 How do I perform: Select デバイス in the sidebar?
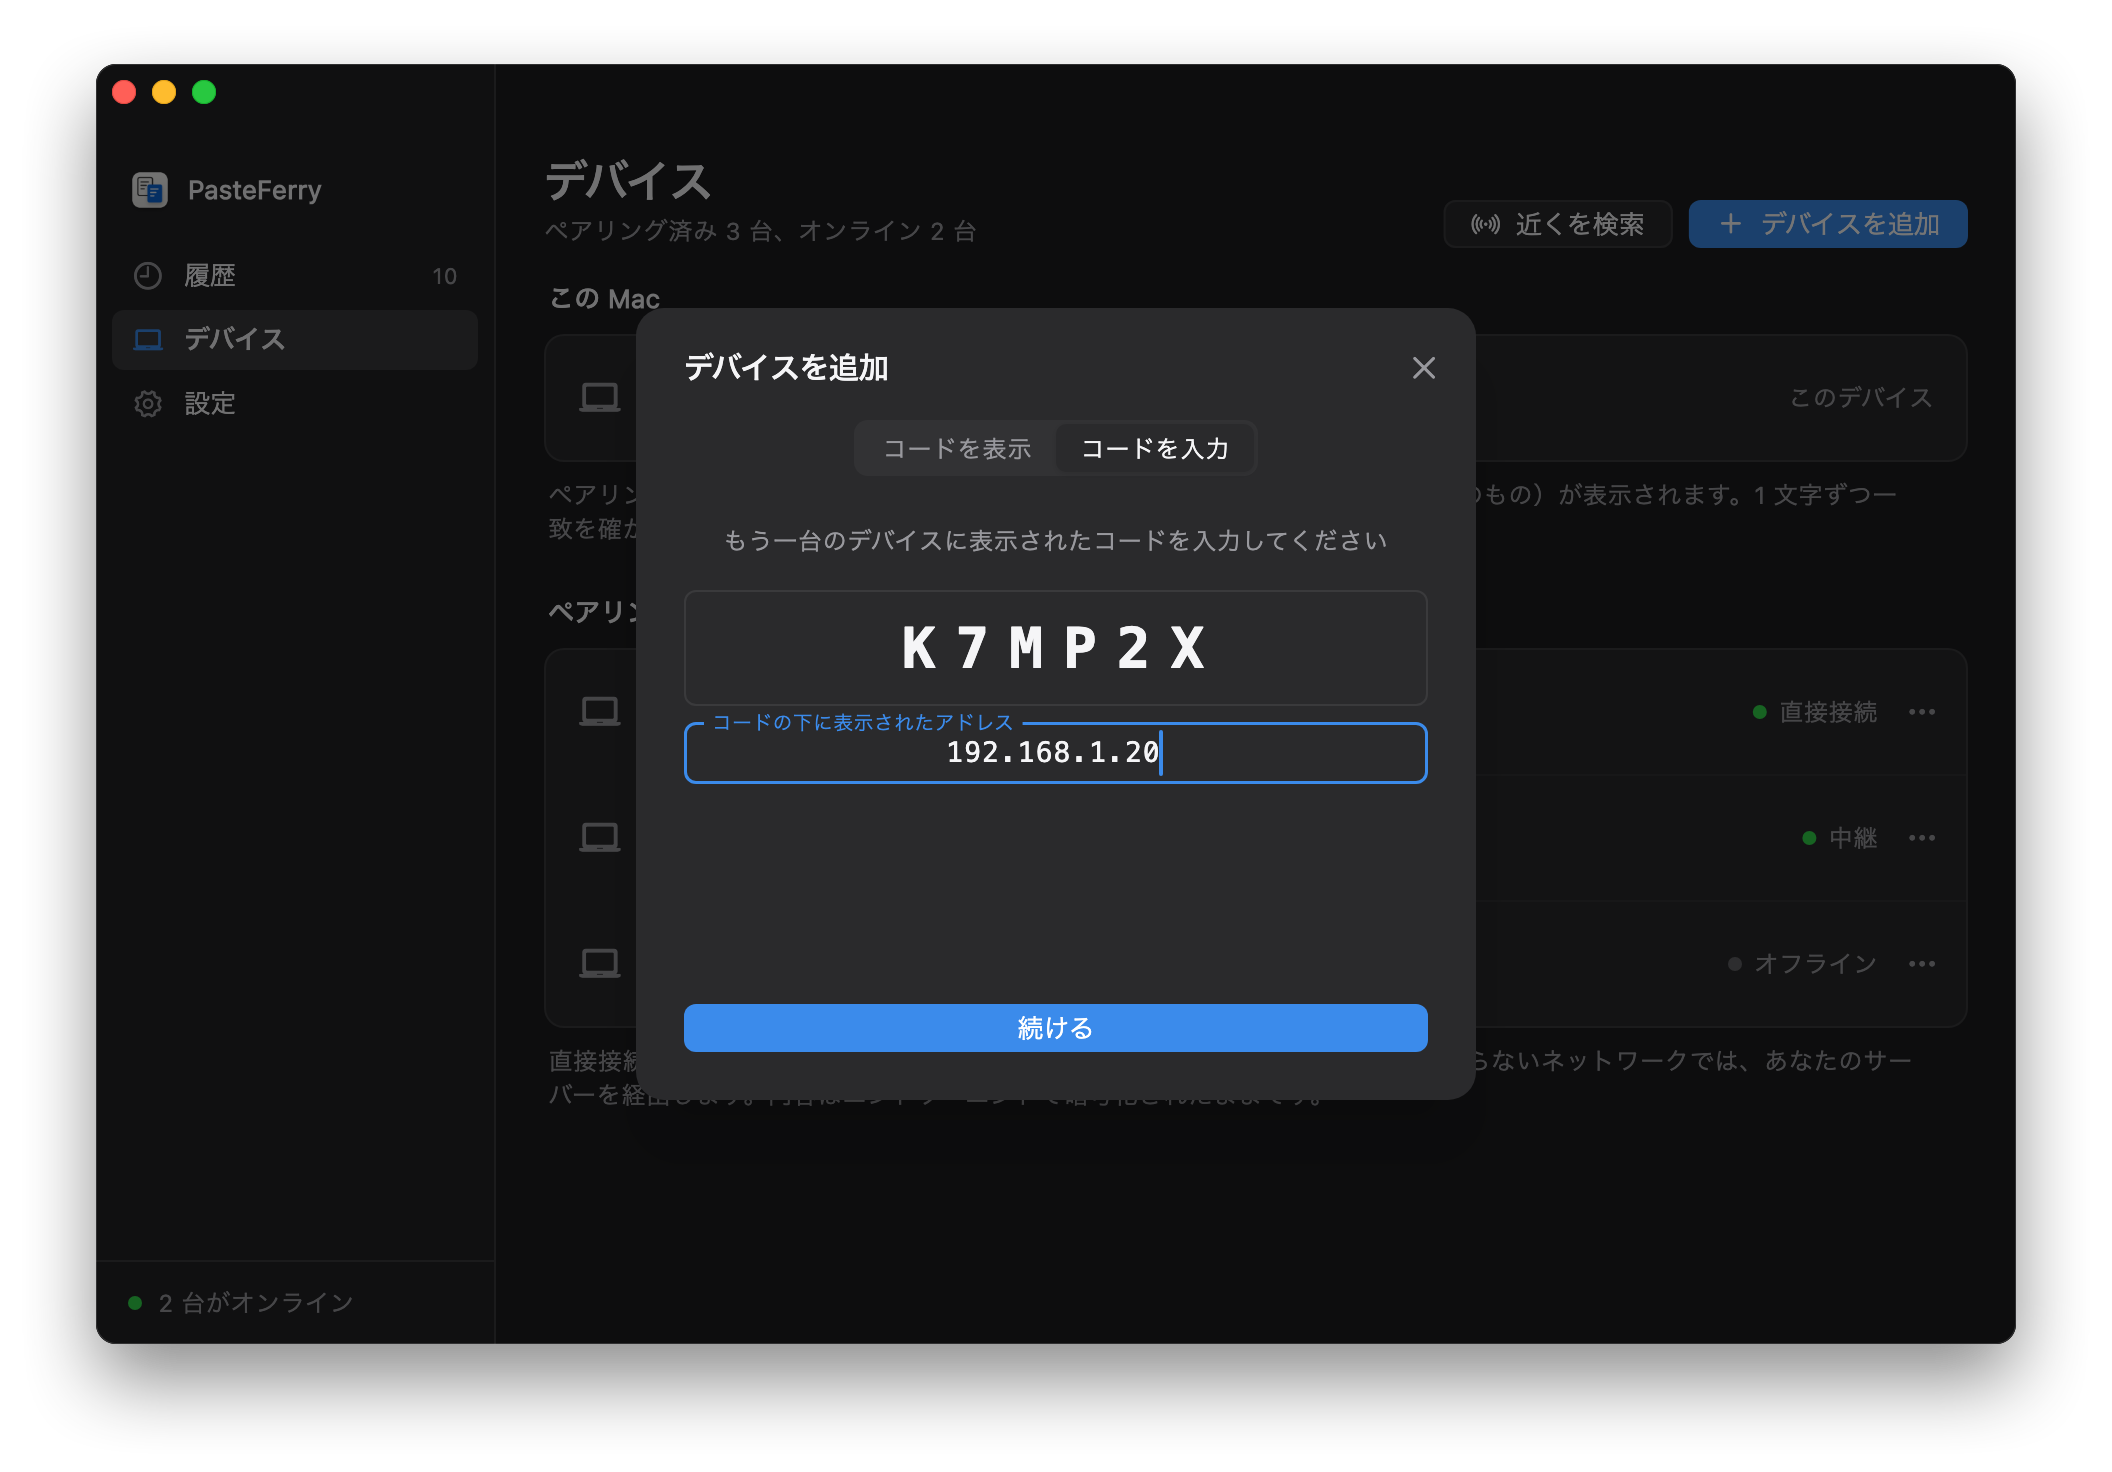(x=295, y=340)
